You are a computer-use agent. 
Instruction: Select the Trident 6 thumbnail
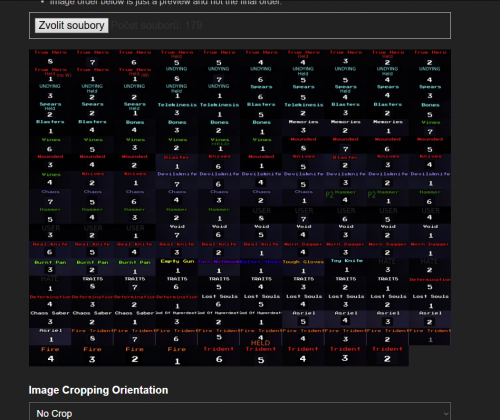coord(219,356)
